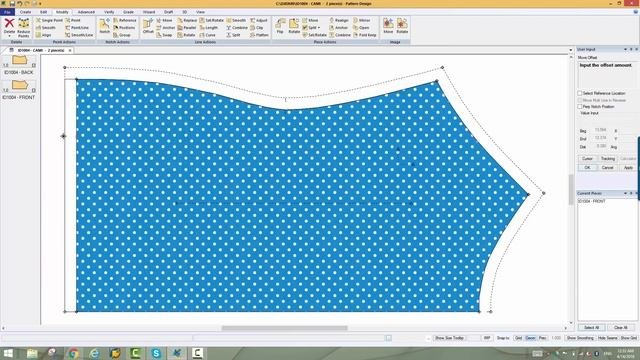640x360 pixels.
Task: Open the Delete dropdown arrow
Action: pyautogui.click(x=9, y=37)
